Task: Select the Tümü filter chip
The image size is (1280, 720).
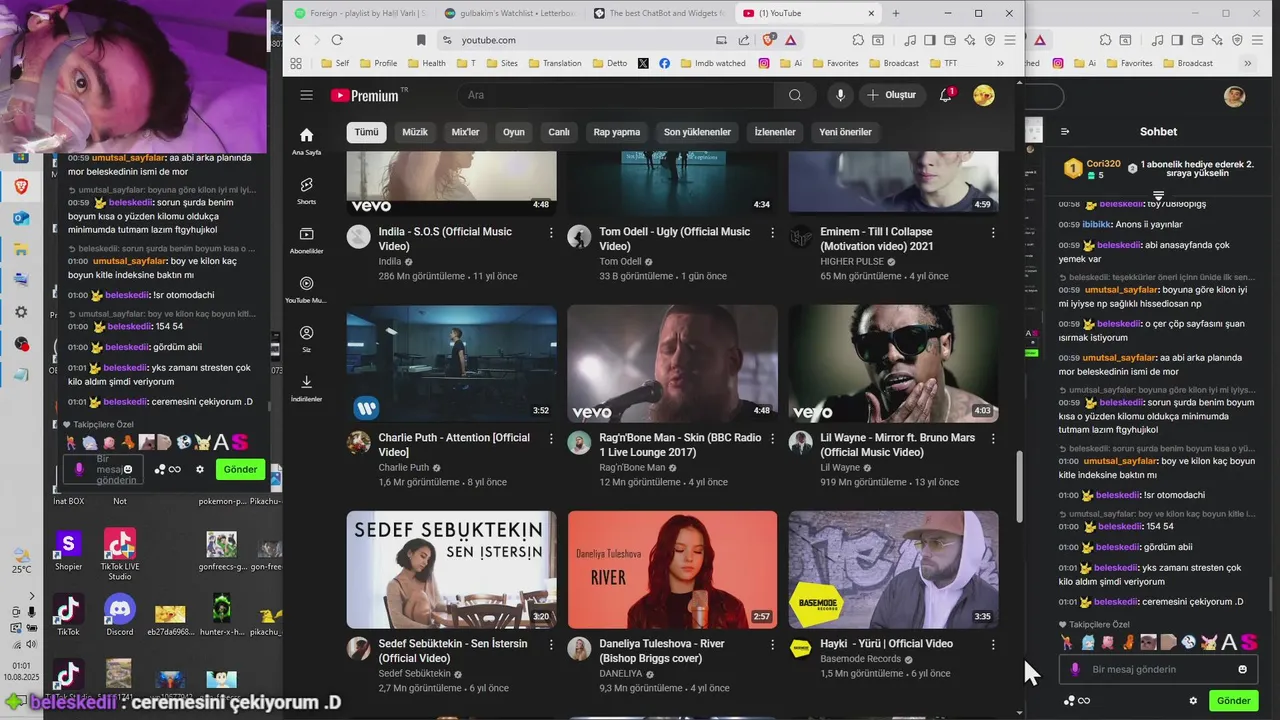Action: (x=367, y=132)
